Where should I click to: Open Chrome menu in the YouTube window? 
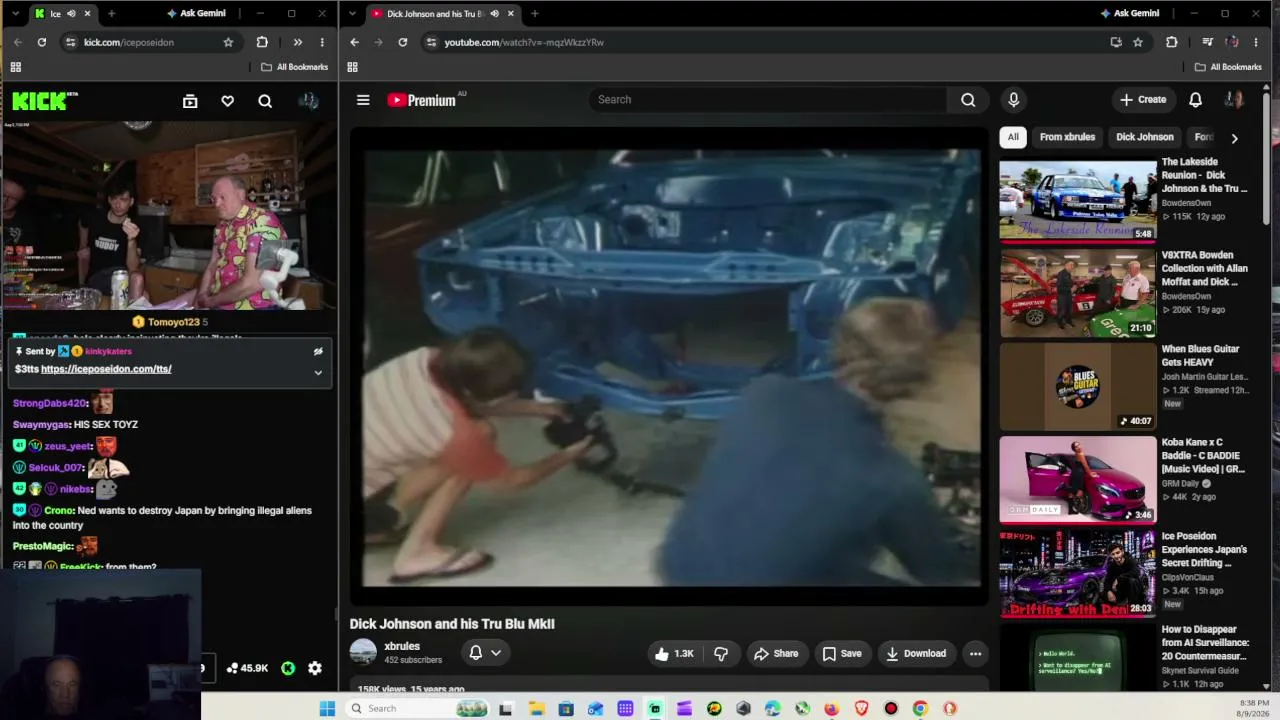tap(1256, 42)
